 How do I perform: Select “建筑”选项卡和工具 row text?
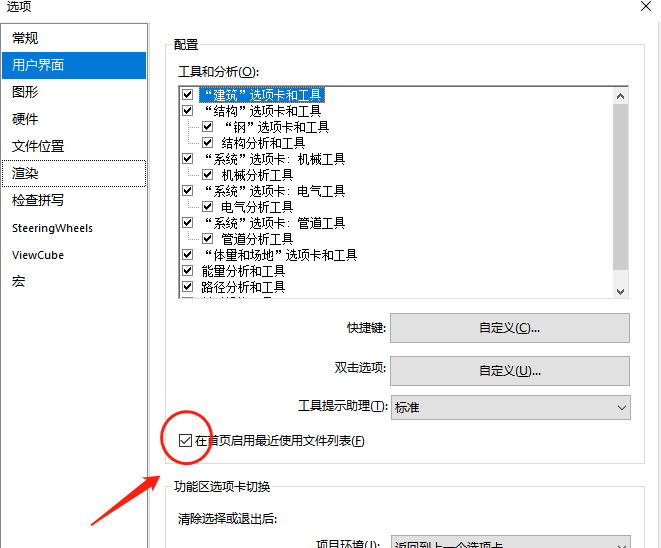[262, 95]
